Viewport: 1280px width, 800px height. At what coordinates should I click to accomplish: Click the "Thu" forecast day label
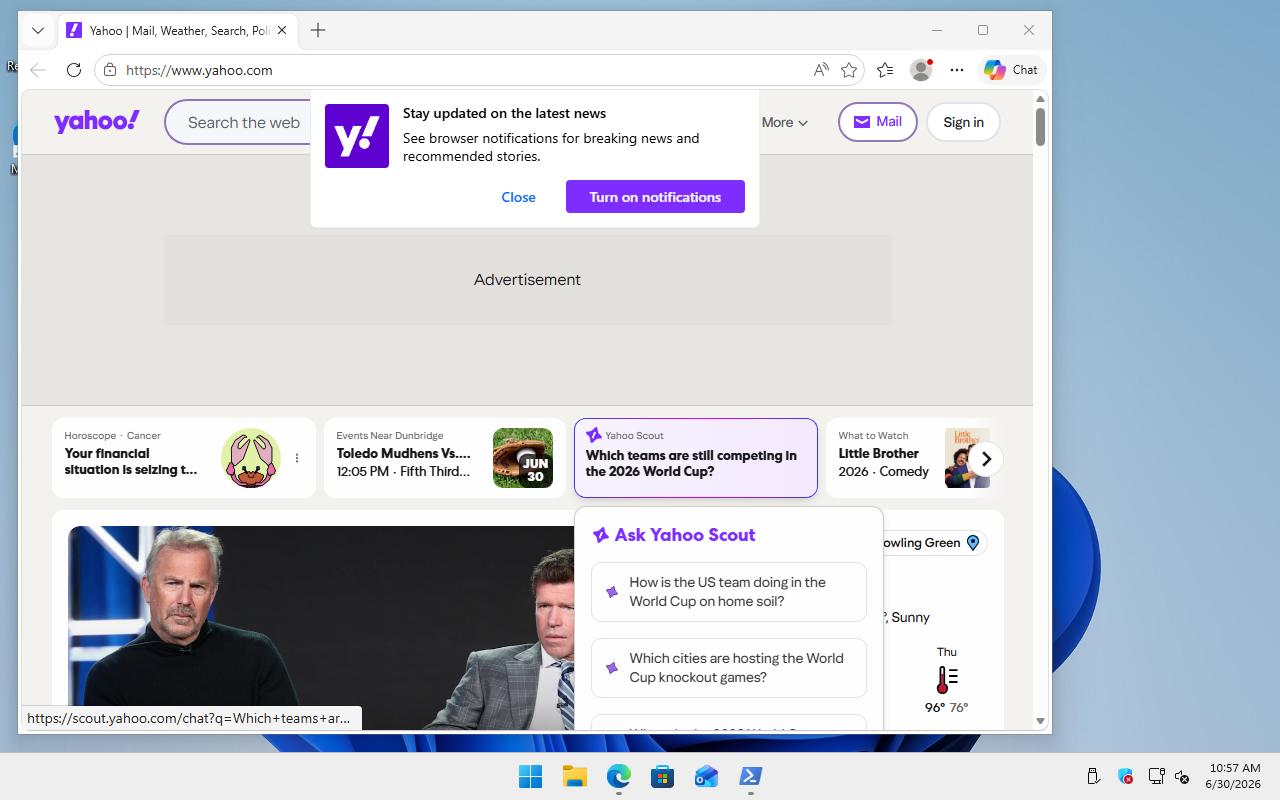point(947,652)
